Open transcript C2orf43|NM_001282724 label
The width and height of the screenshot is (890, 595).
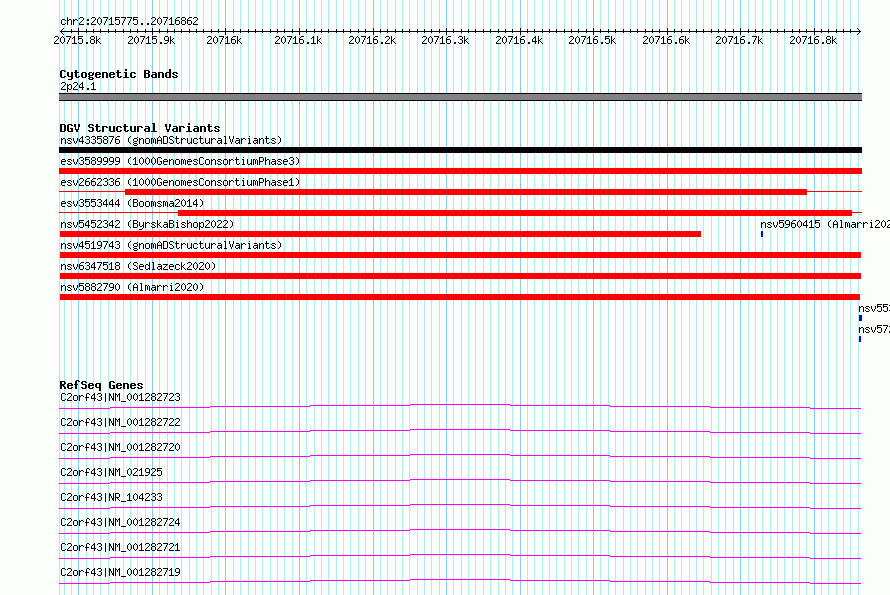(x=120, y=522)
